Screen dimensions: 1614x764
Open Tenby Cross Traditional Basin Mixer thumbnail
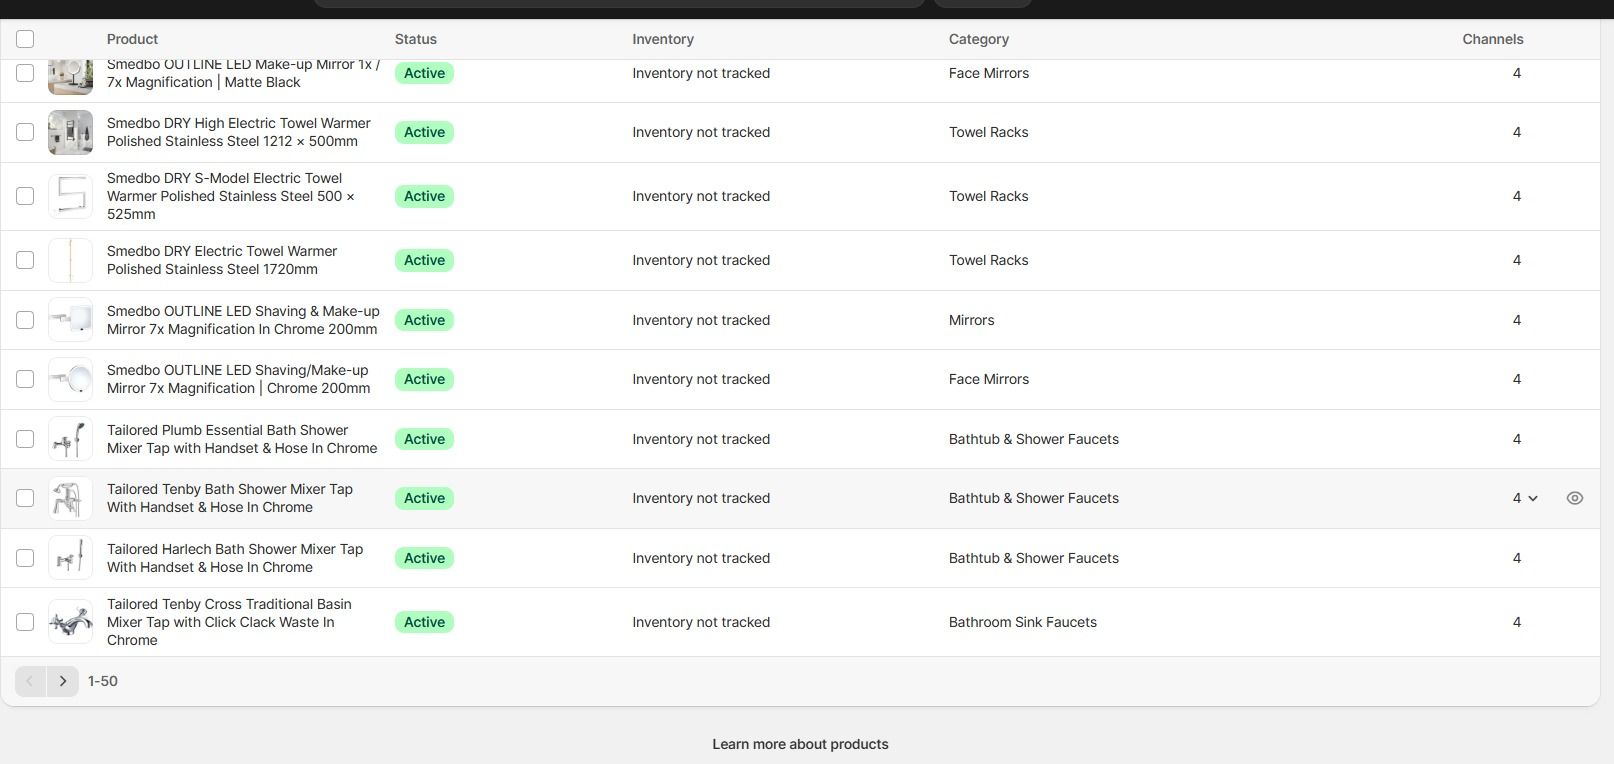pos(70,622)
